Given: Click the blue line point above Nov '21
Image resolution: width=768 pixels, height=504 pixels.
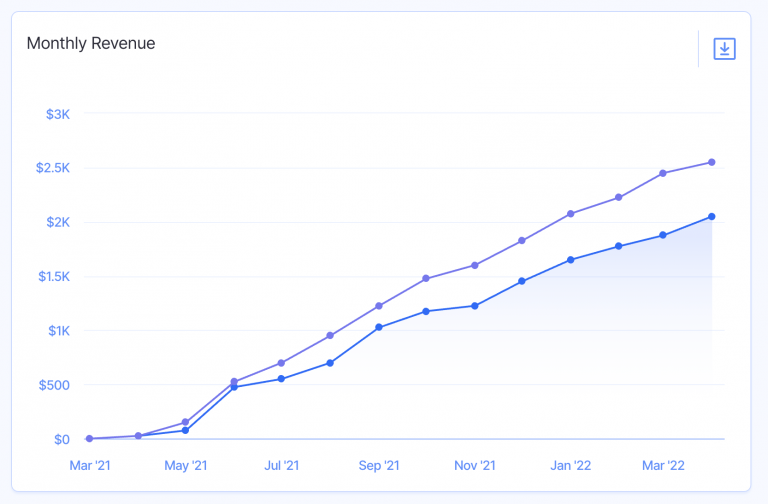Looking at the screenshot, I should [x=475, y=306].
